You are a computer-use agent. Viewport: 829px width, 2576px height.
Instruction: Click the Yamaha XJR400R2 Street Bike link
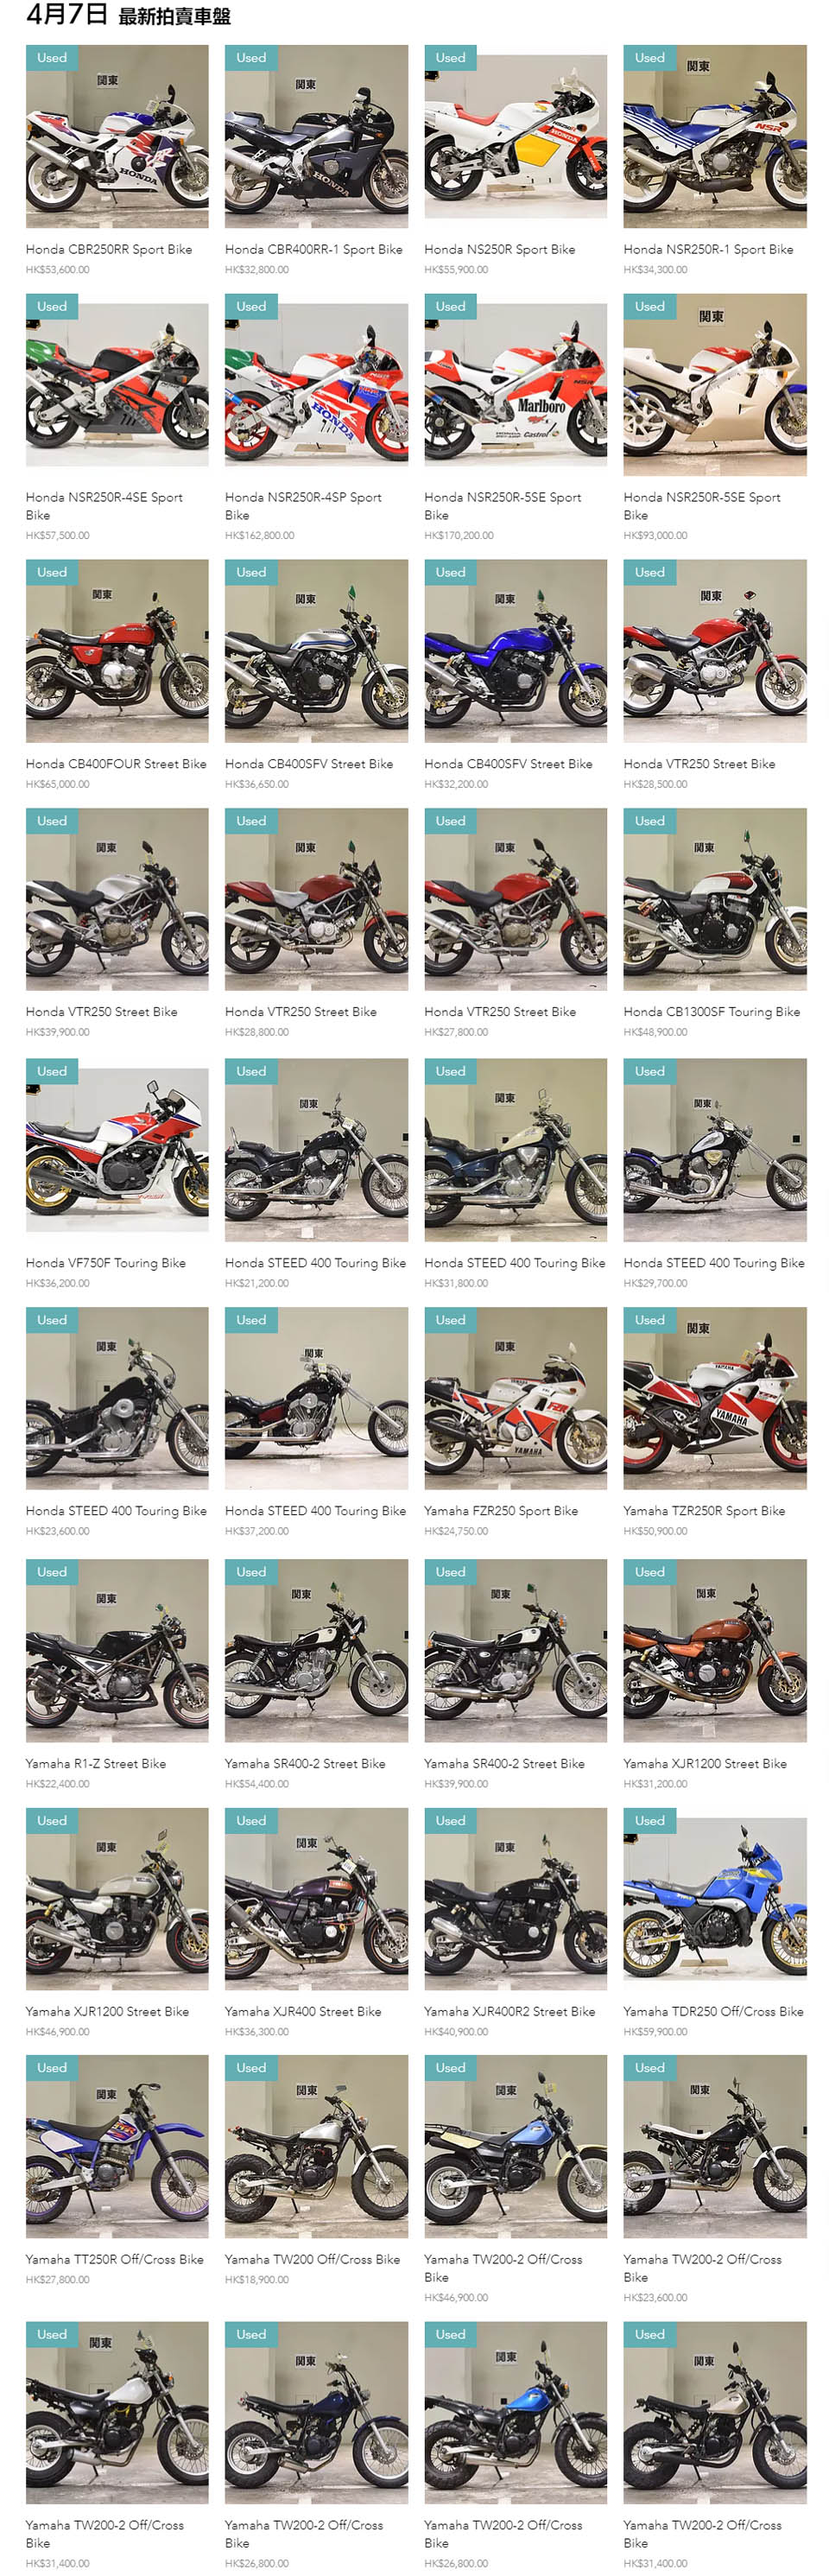point(509,2011)
